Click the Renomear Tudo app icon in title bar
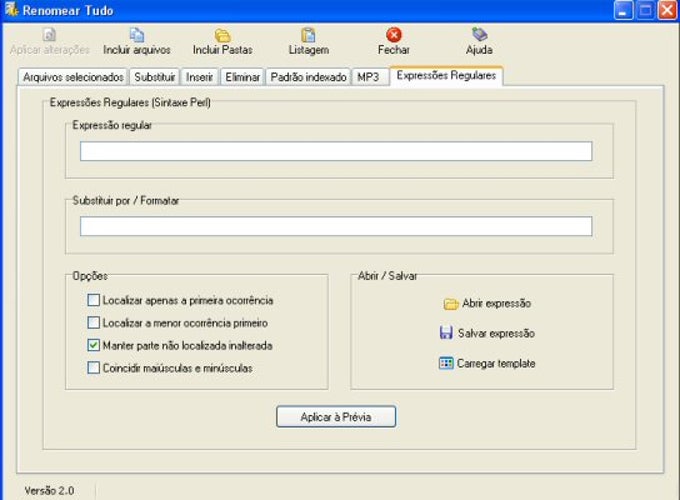This screenshot has width=680, height=500. coord(11,10)
